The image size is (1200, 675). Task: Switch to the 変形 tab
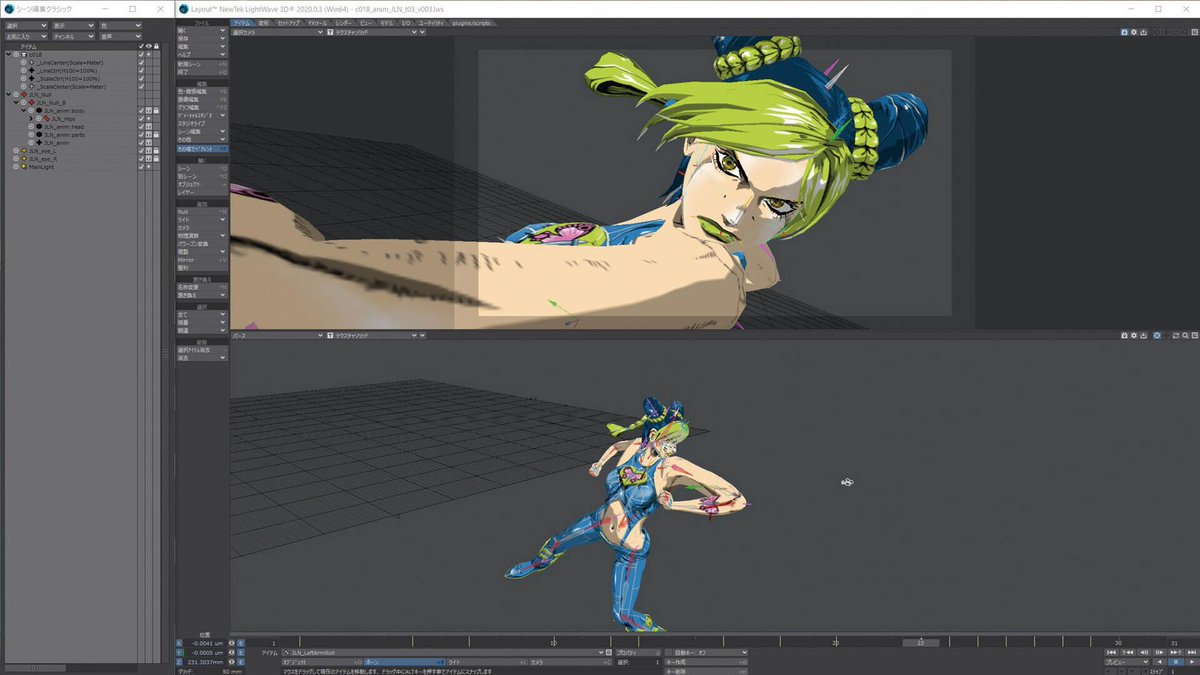point(264,22)
